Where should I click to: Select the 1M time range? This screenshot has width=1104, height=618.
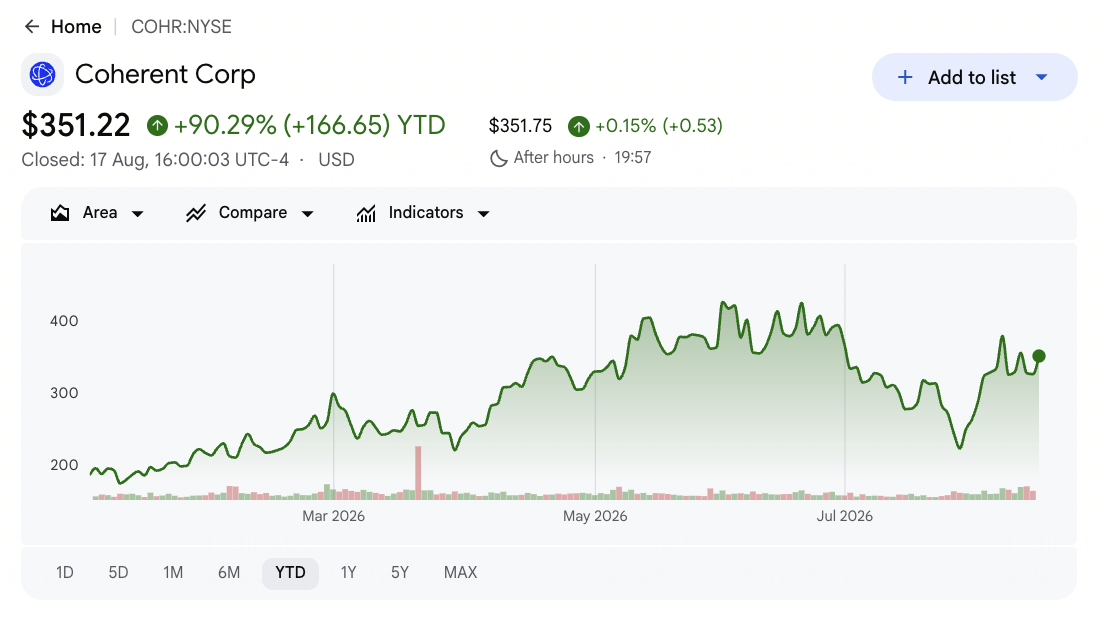coord(173,573)
